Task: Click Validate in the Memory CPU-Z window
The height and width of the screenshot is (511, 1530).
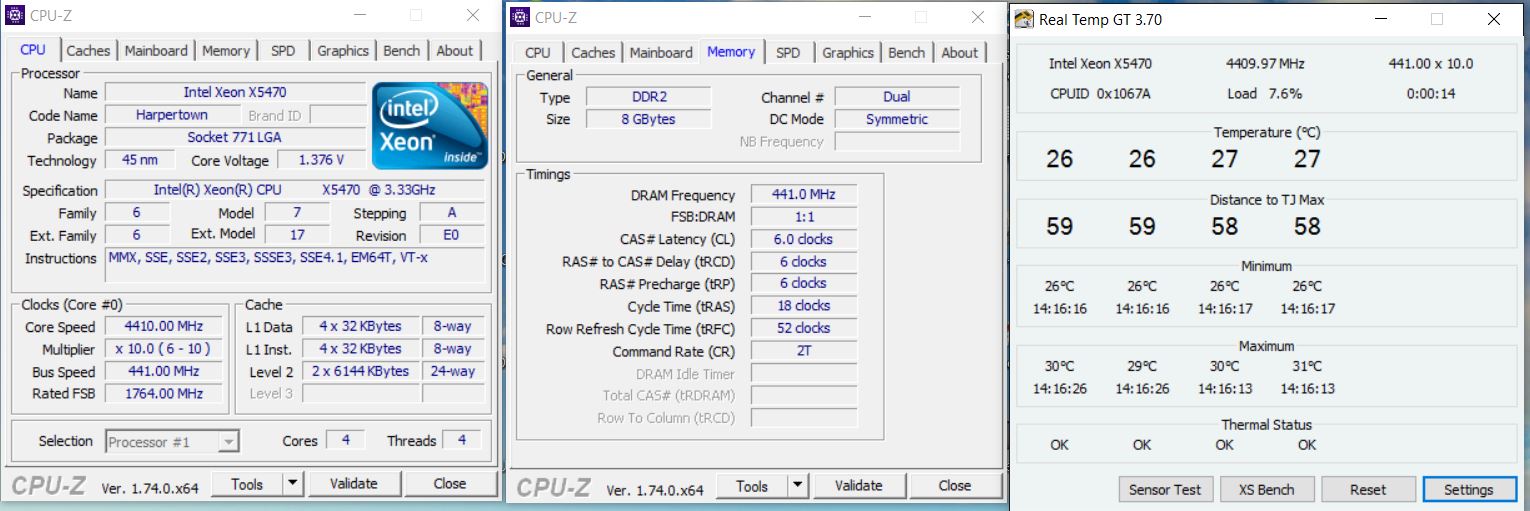Action: coord(858,486)
